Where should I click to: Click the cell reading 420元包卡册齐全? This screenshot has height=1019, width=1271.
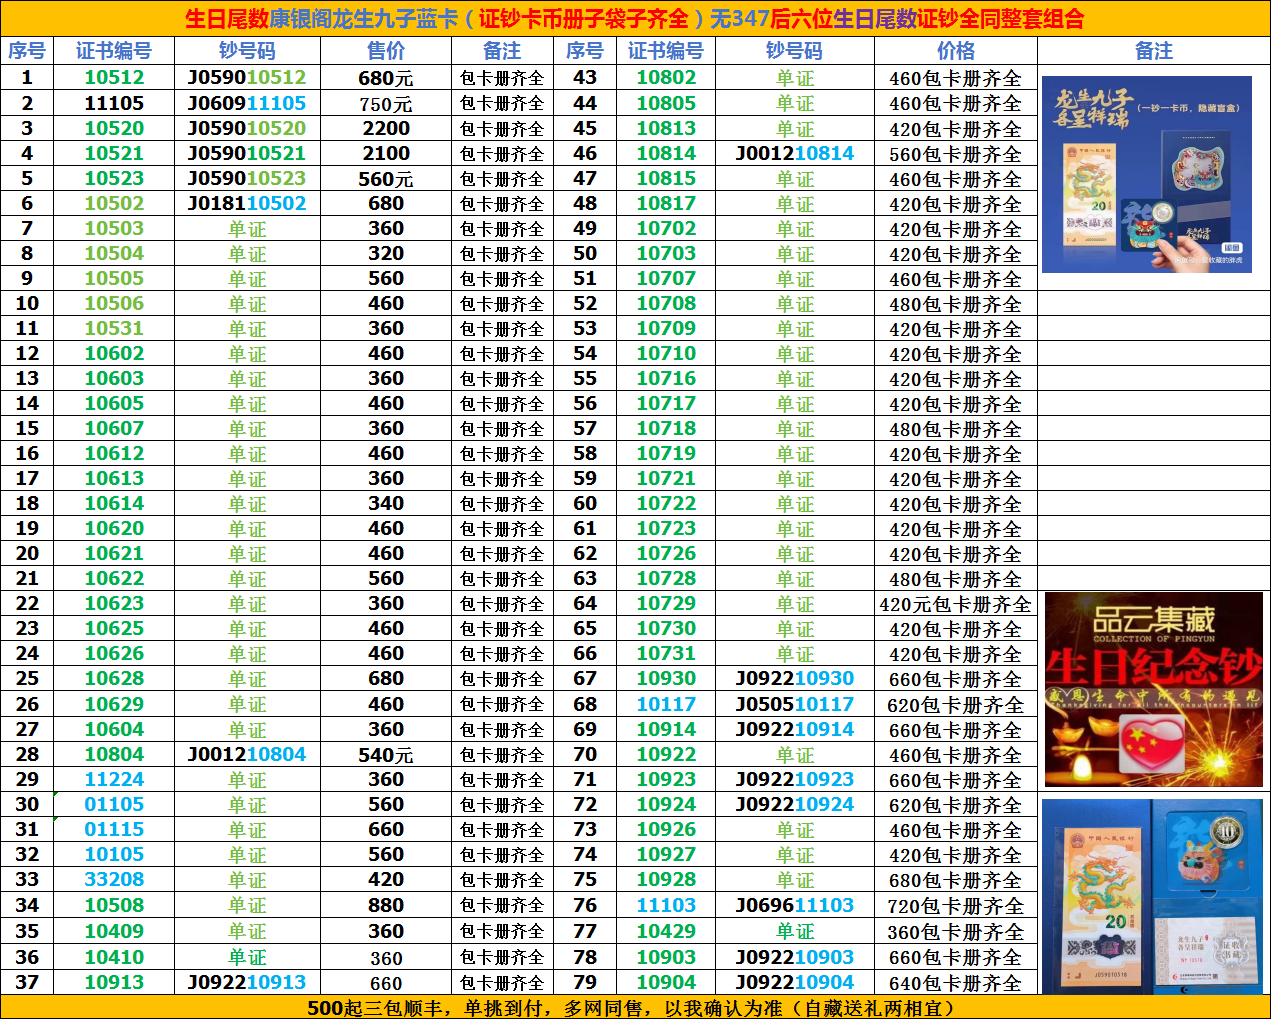(x=955, y=604)
